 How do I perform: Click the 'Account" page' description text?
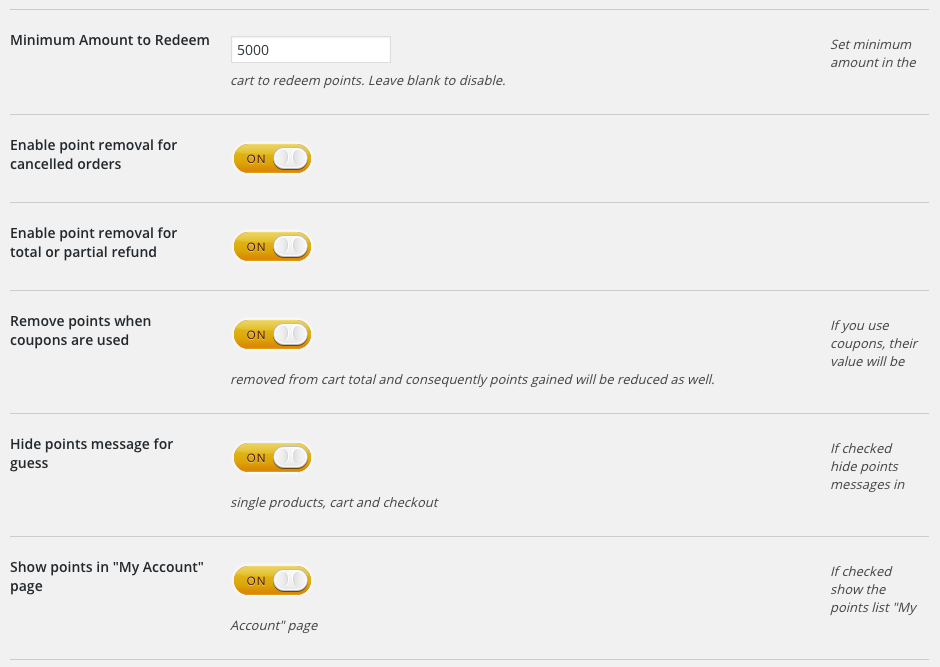click(x=273, y=626)
